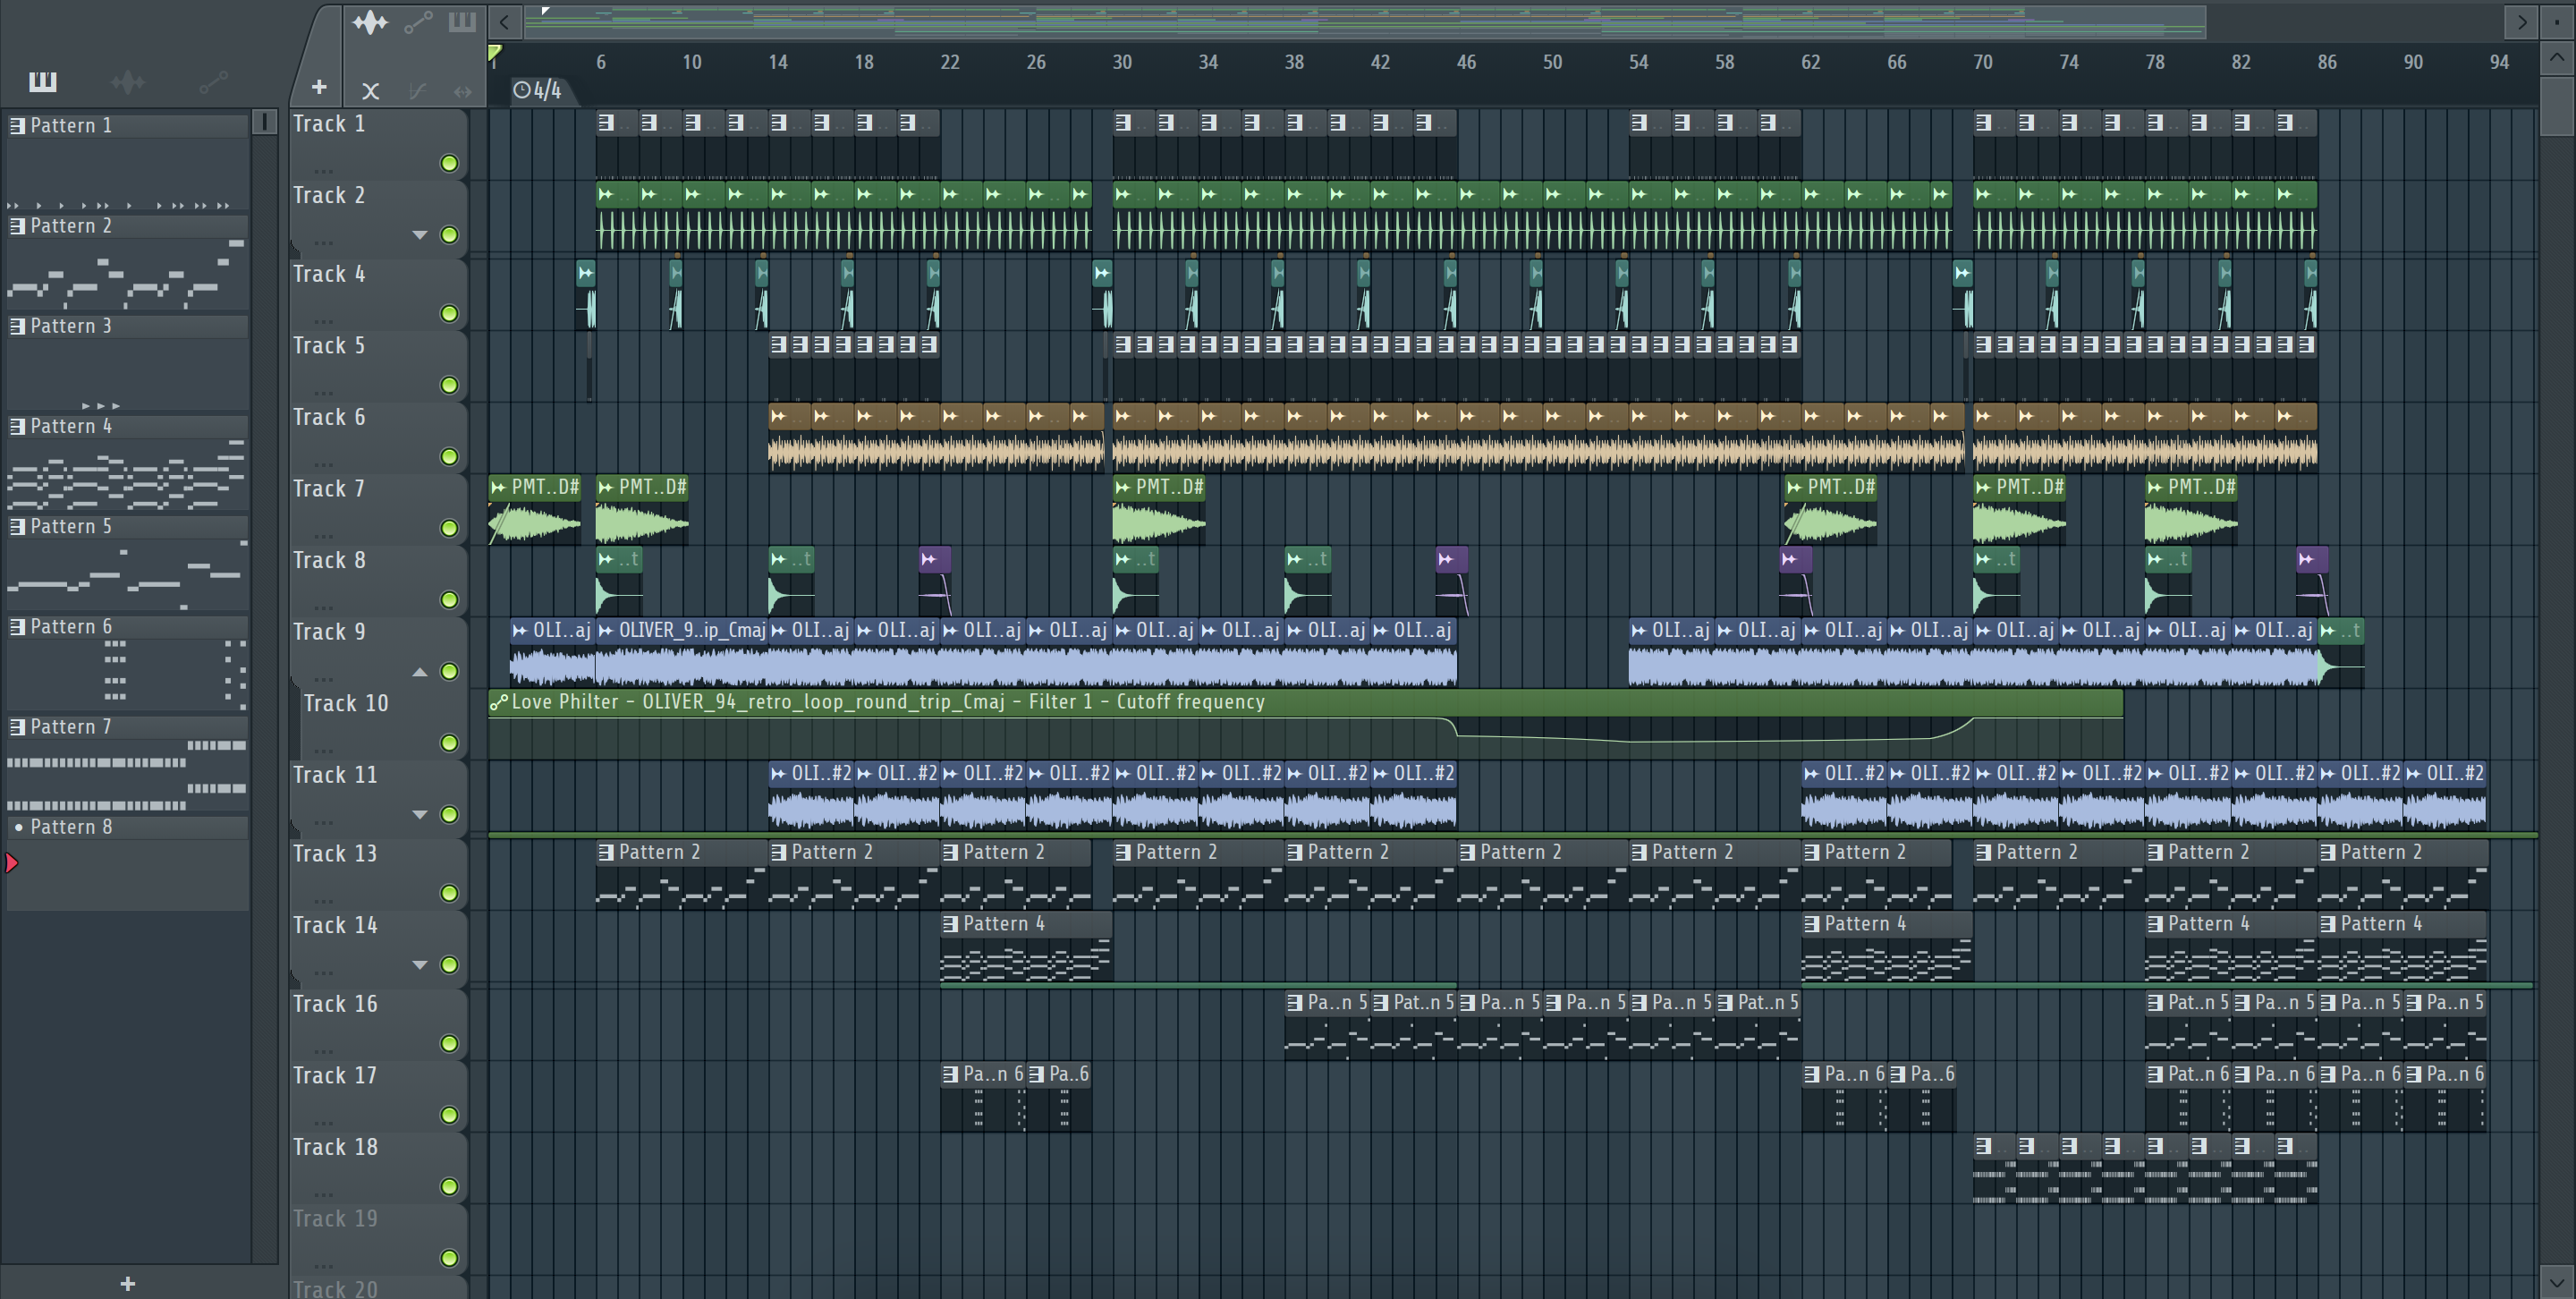Click bar 78 on the timeline ruler
Image resolution: width=2576 pixels, height=1299 pixels.
2155,62
